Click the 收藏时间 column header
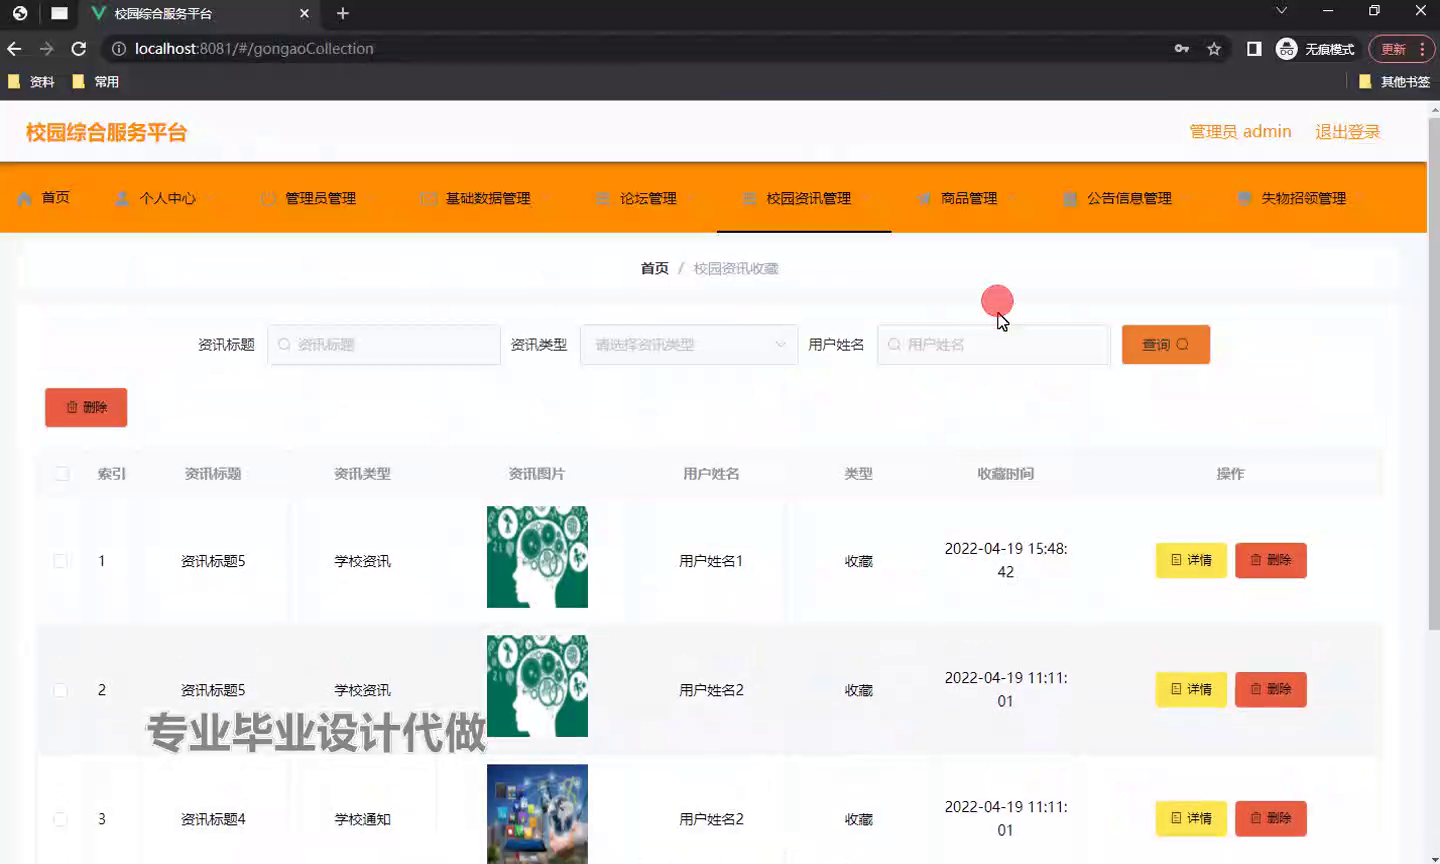This screenshot has width=1440, height=864. pos(1006,474)
